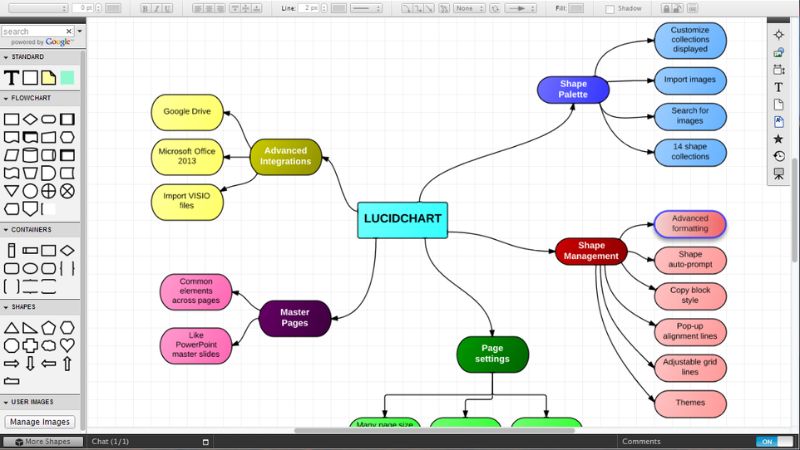800x450 pixels.
Task: Open the search box dropdown arrow
Action: click(x=79, y=31)
